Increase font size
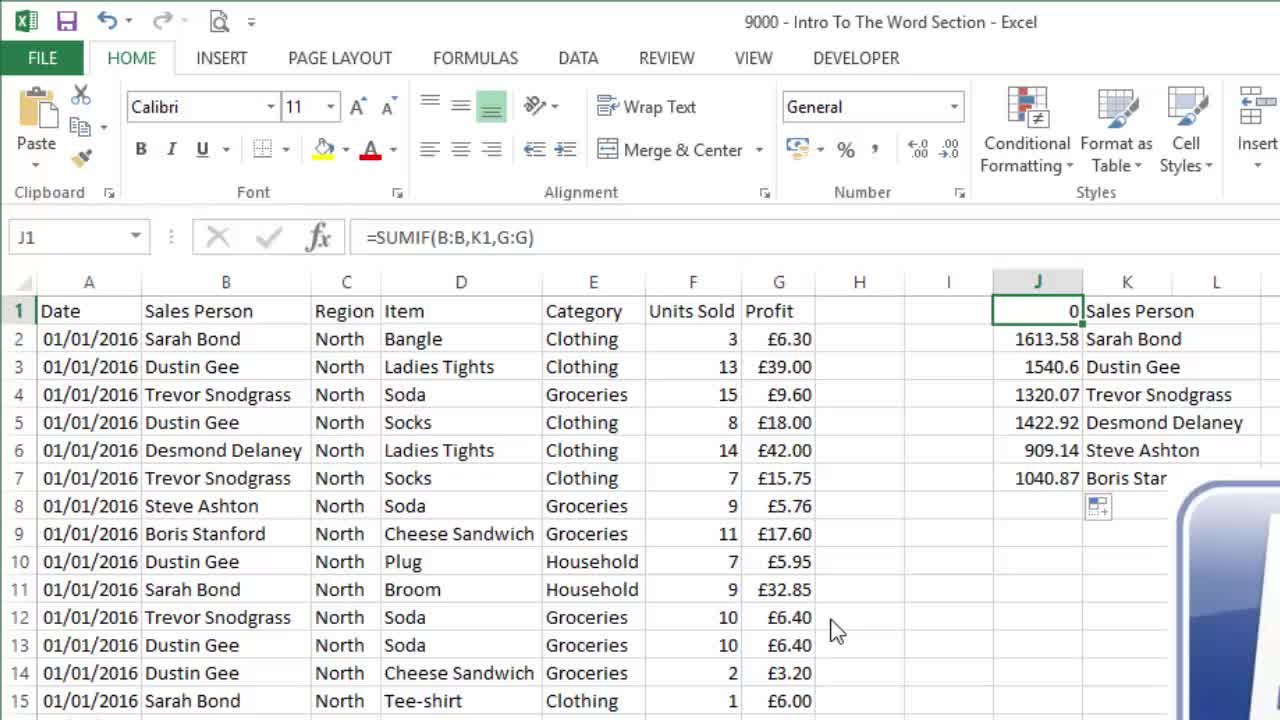The image size is (1280, 720). coord(358,107)
